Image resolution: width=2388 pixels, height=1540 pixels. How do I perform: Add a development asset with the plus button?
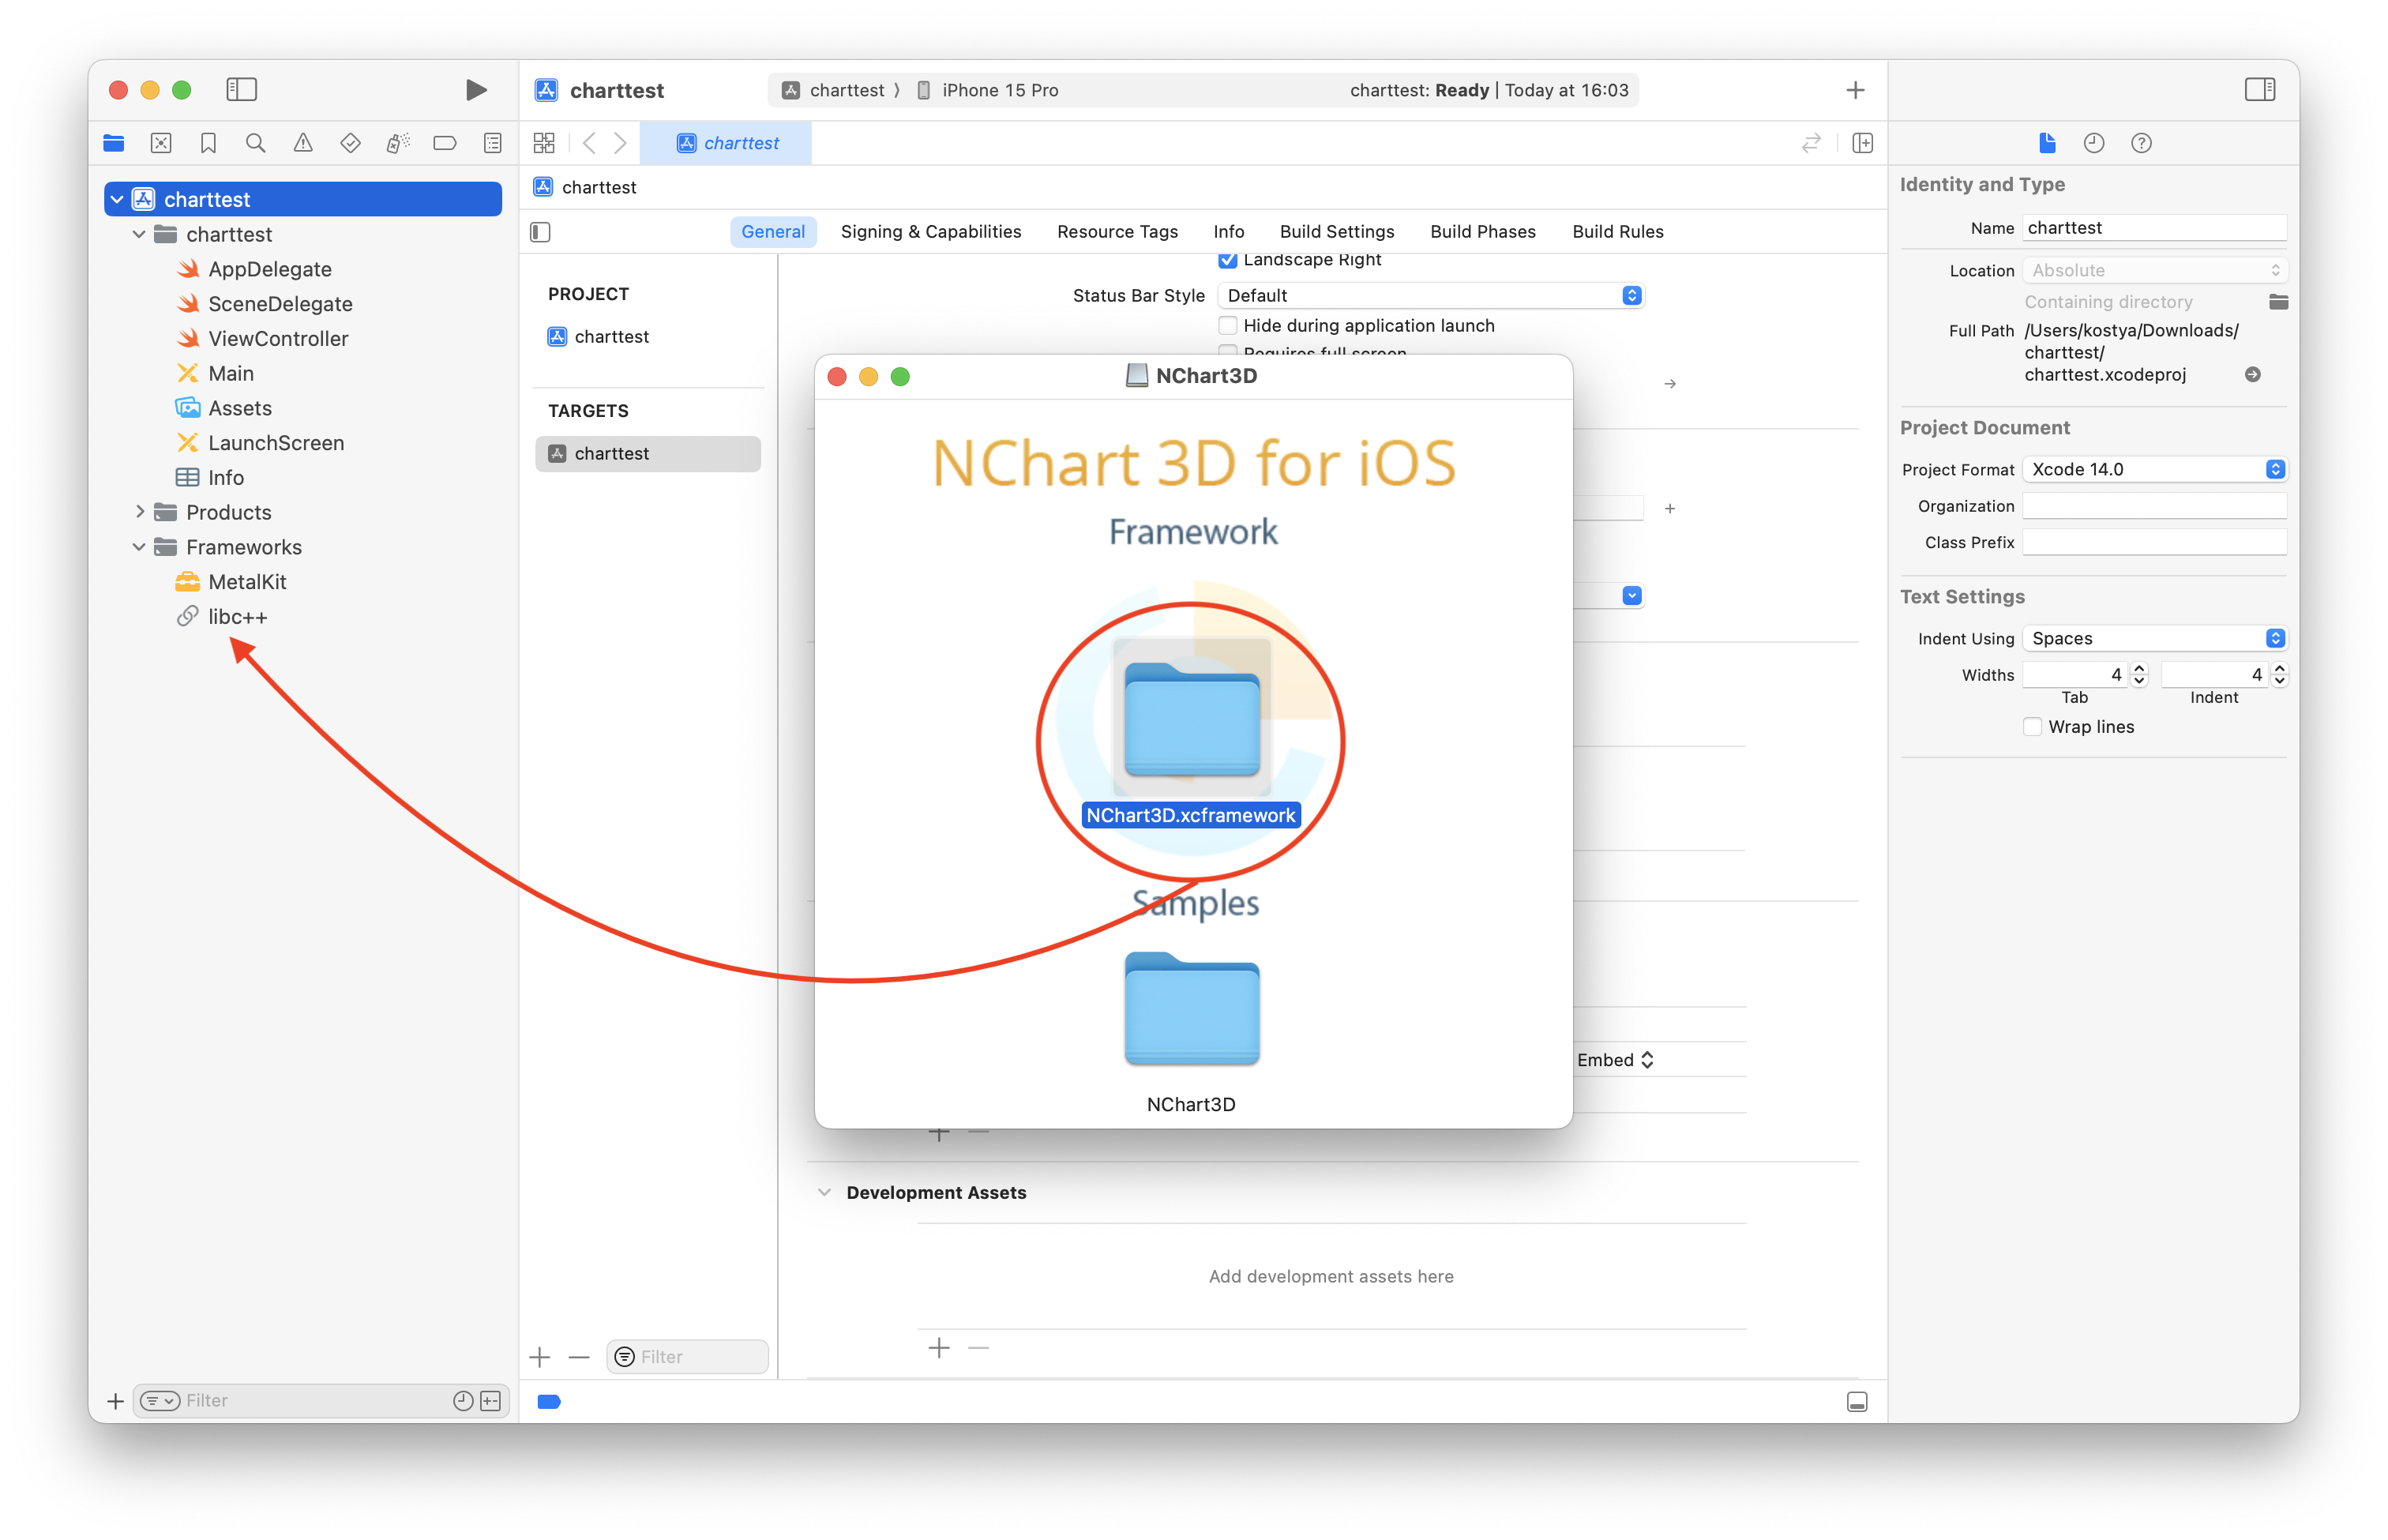[x=939, y=1348]
